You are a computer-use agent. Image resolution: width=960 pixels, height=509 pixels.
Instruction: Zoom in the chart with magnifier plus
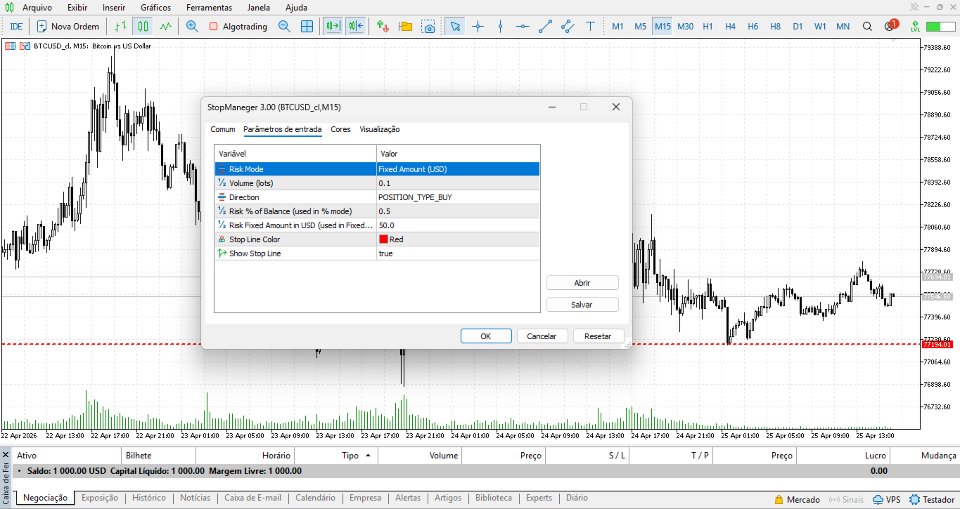tap(192, 26)
